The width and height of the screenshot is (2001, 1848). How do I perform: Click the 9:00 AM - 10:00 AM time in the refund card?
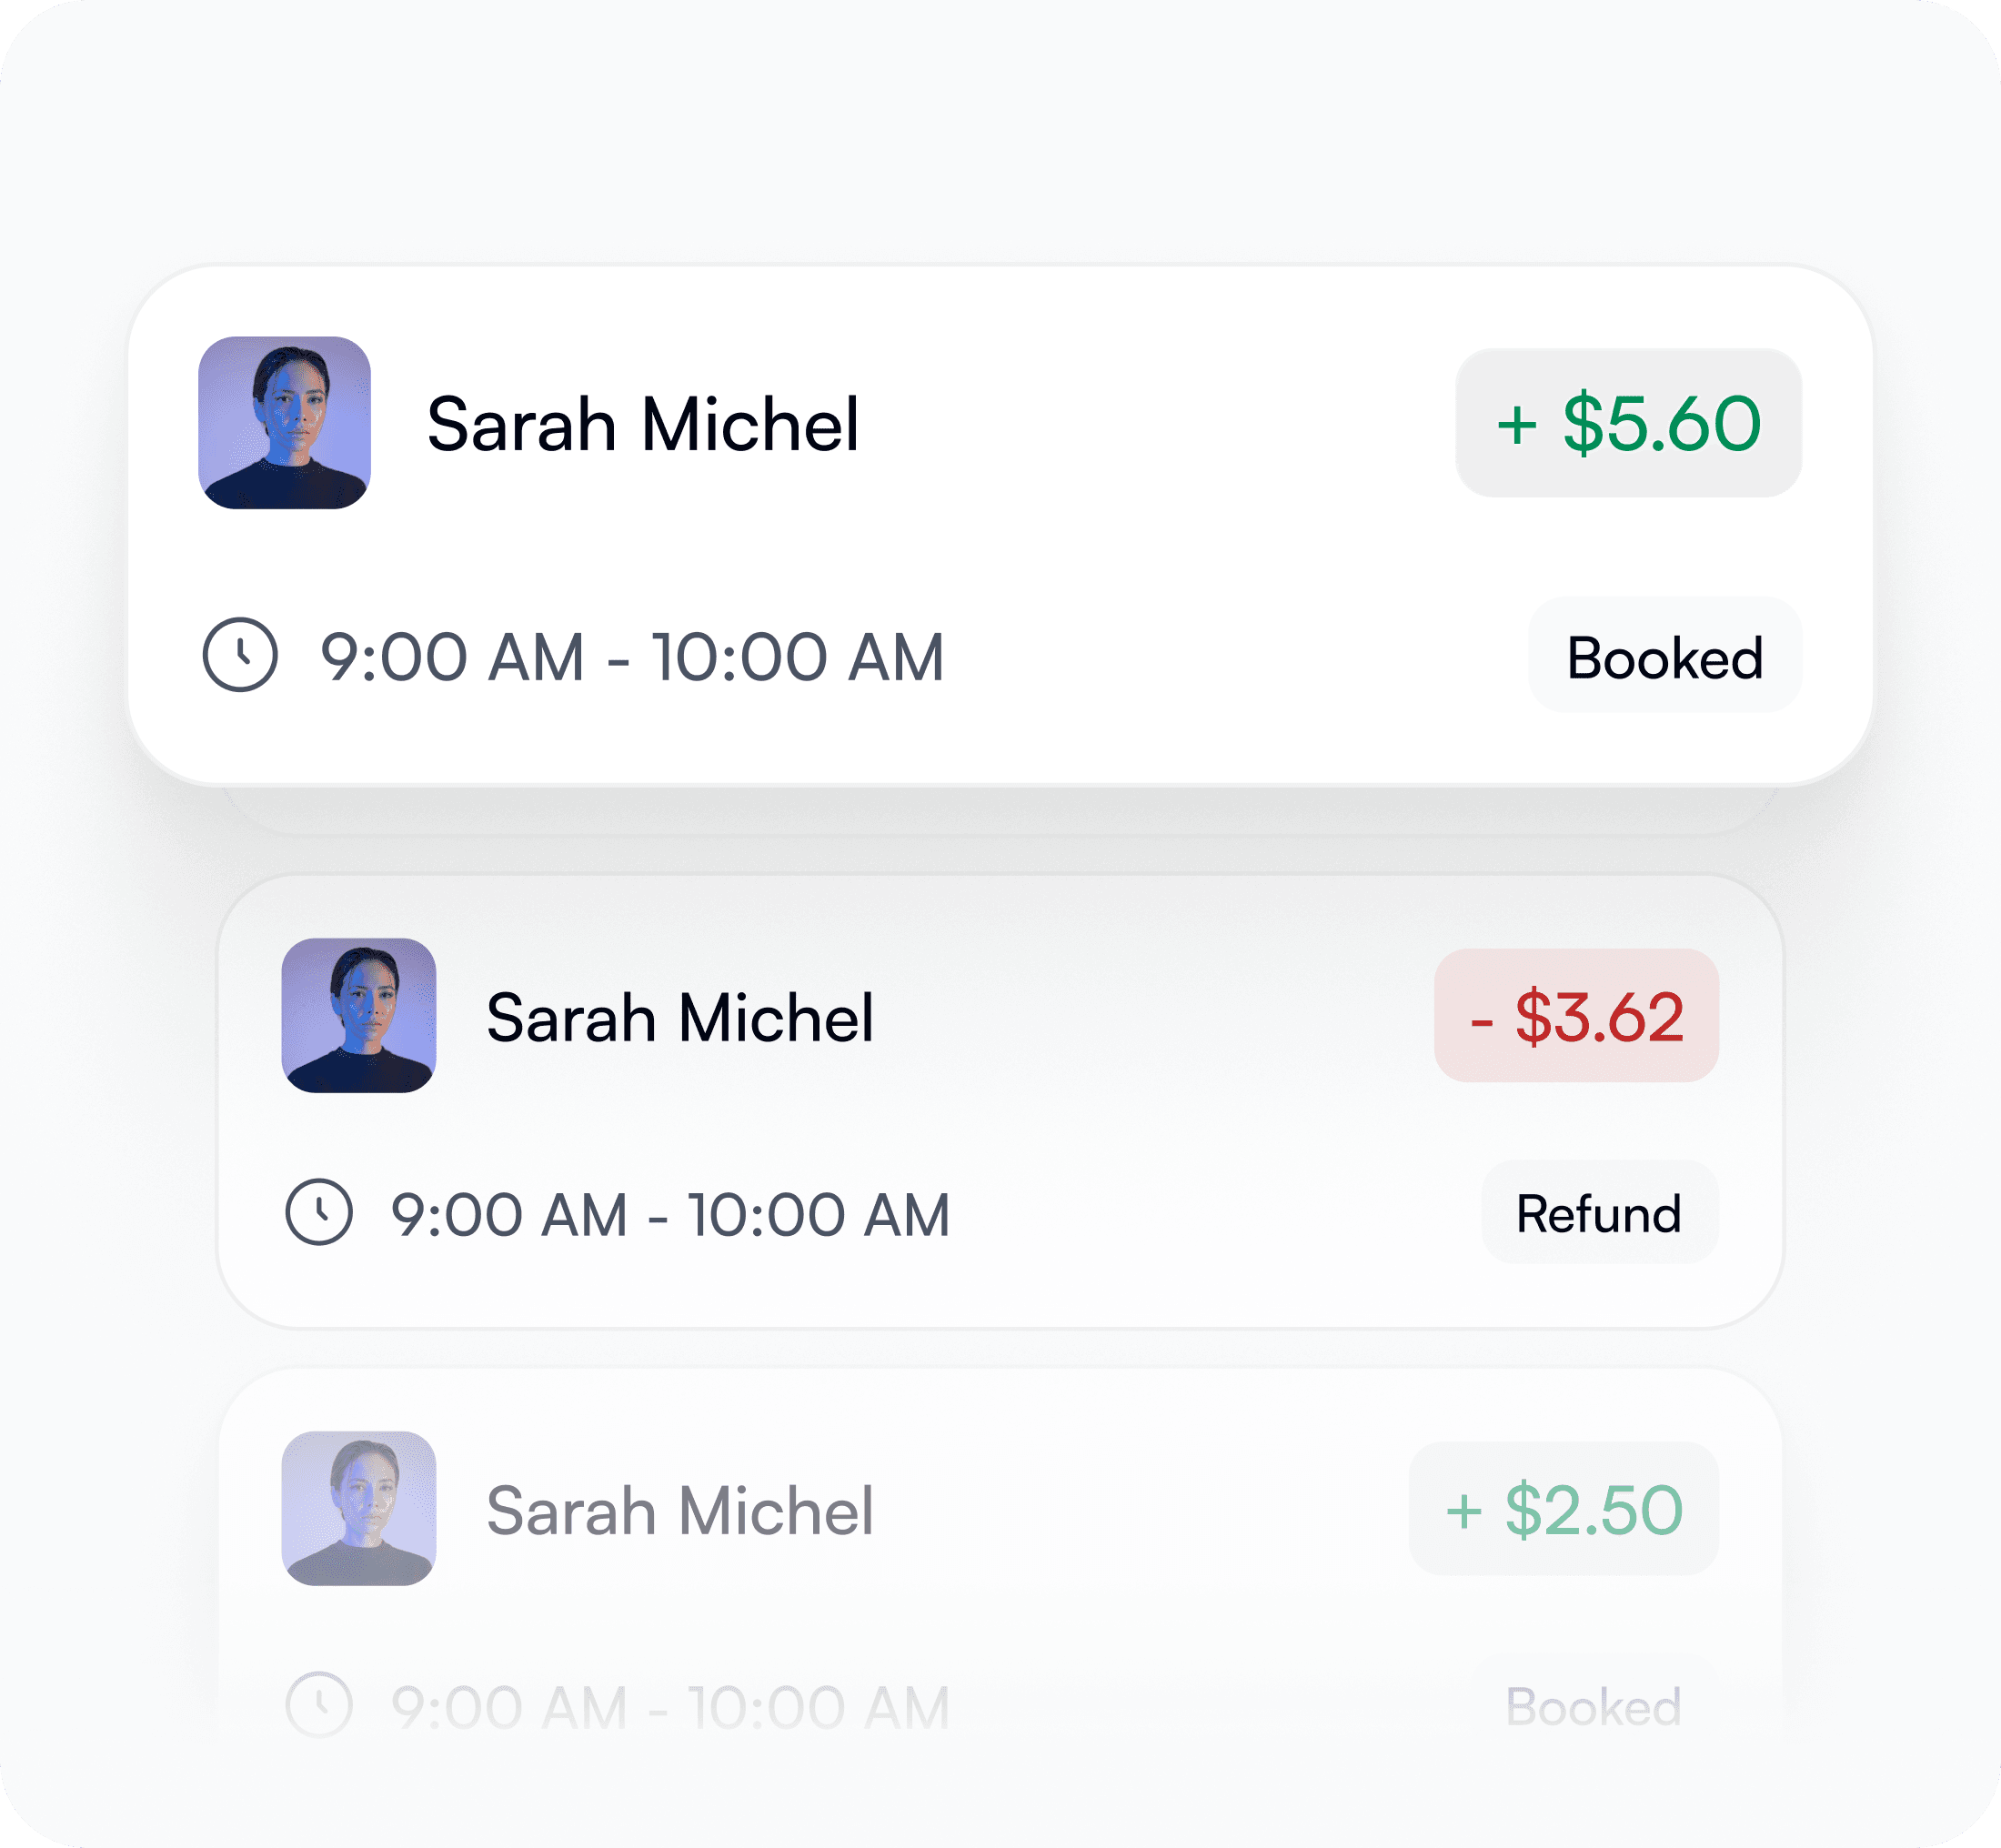pyautogui.click(x=669, y=1214)
